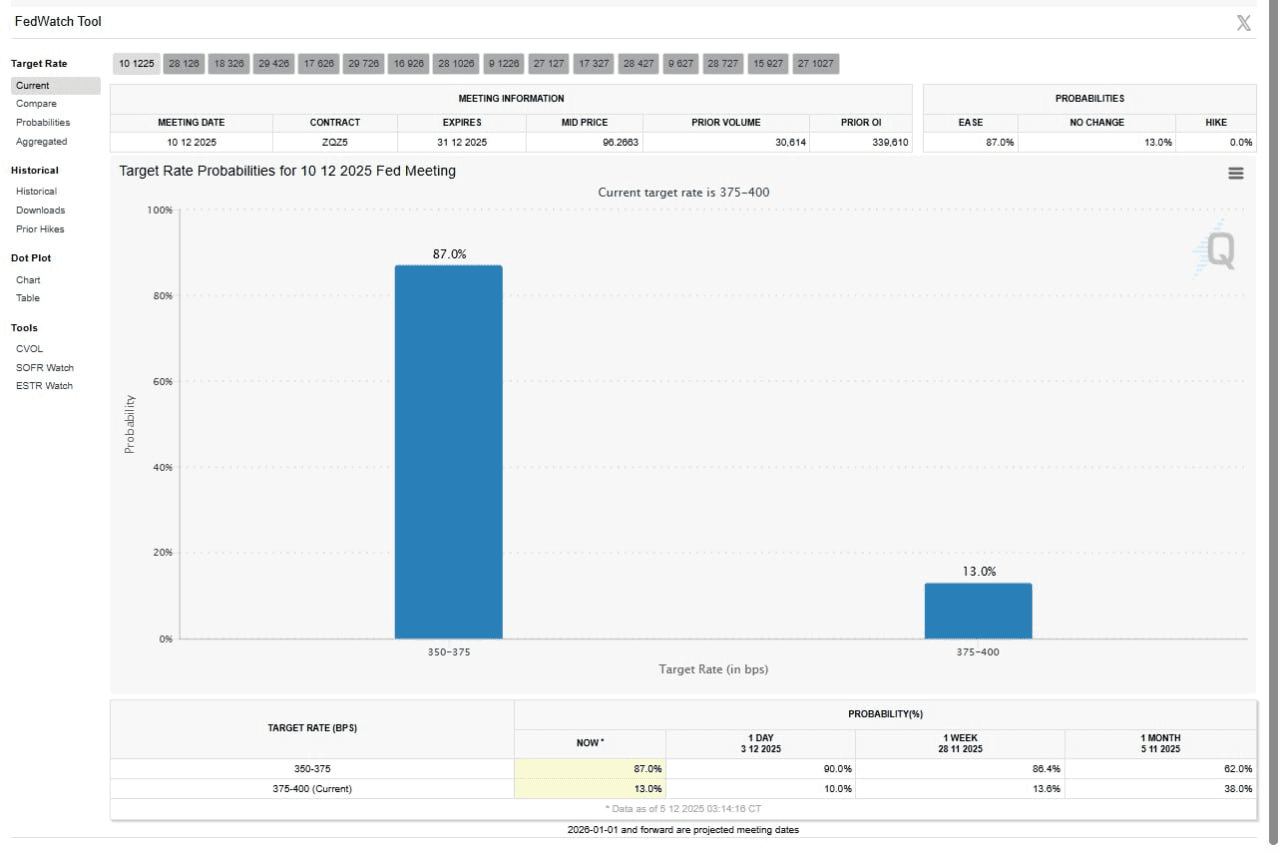This screenshot has width=1280, height=851.
Task: Open the Dot Plot Chart
Action: [28, 281]
